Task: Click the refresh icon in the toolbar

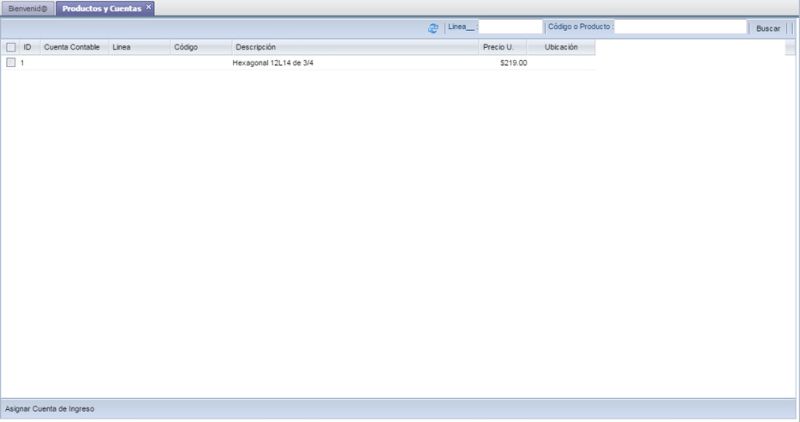Action: tap(433, 28)
